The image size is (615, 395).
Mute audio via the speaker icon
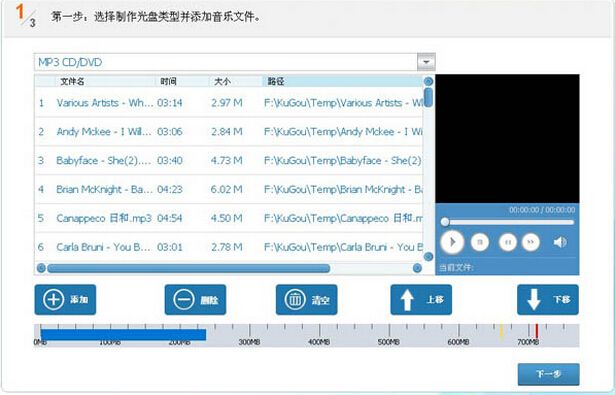point(560,242)
